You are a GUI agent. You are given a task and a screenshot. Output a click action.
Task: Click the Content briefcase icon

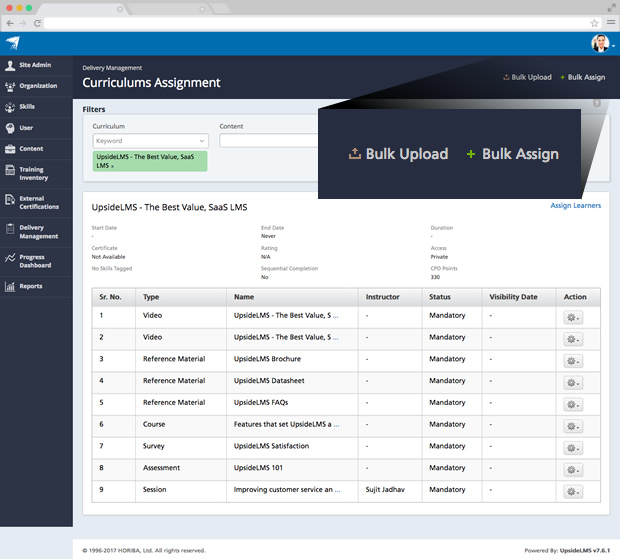tap(10, 149)
